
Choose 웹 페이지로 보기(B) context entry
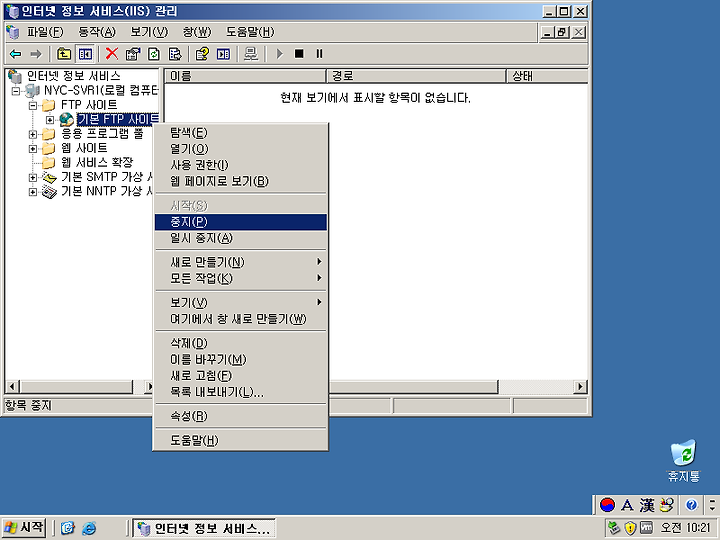click(241, 181)
